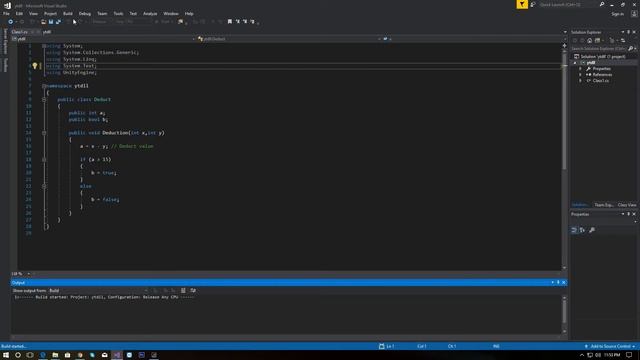The height and width of the screenshot is (360, 640).
Task: Open the ytdll.Deduct class navigation dropdown
Action: tap(289, 39)
